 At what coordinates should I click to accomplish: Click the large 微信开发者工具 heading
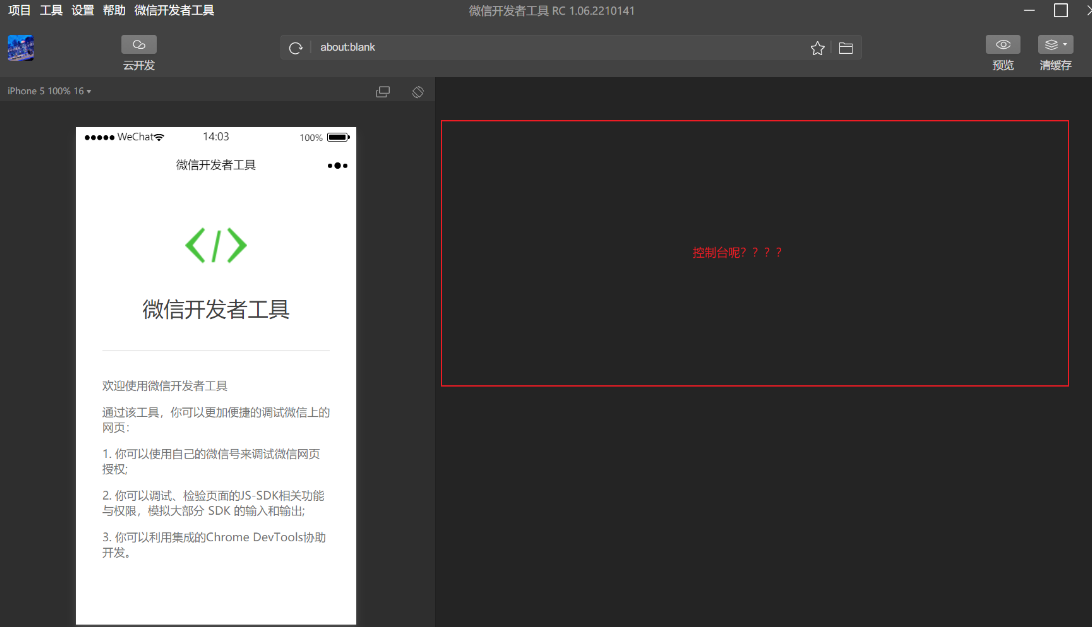pos(216,309)
